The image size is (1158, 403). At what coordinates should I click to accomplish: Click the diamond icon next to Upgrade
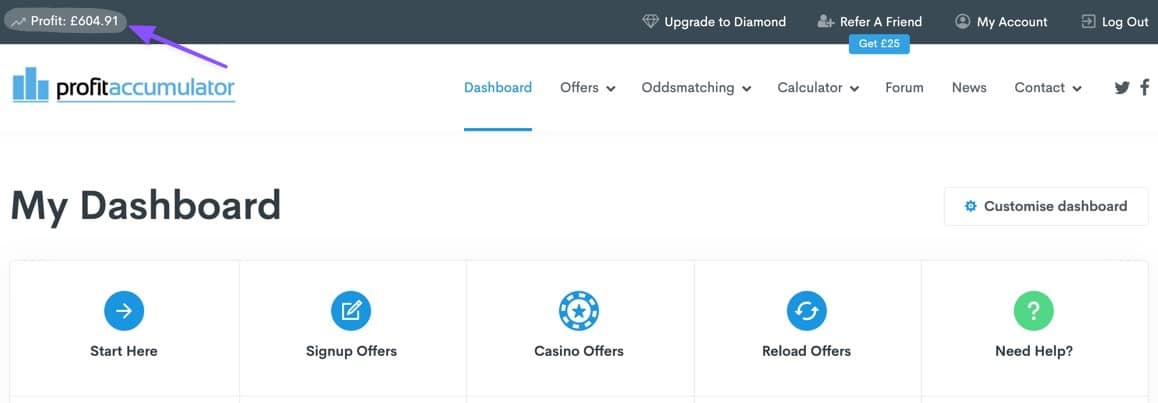pyautogui.click(x=651, y=21)
